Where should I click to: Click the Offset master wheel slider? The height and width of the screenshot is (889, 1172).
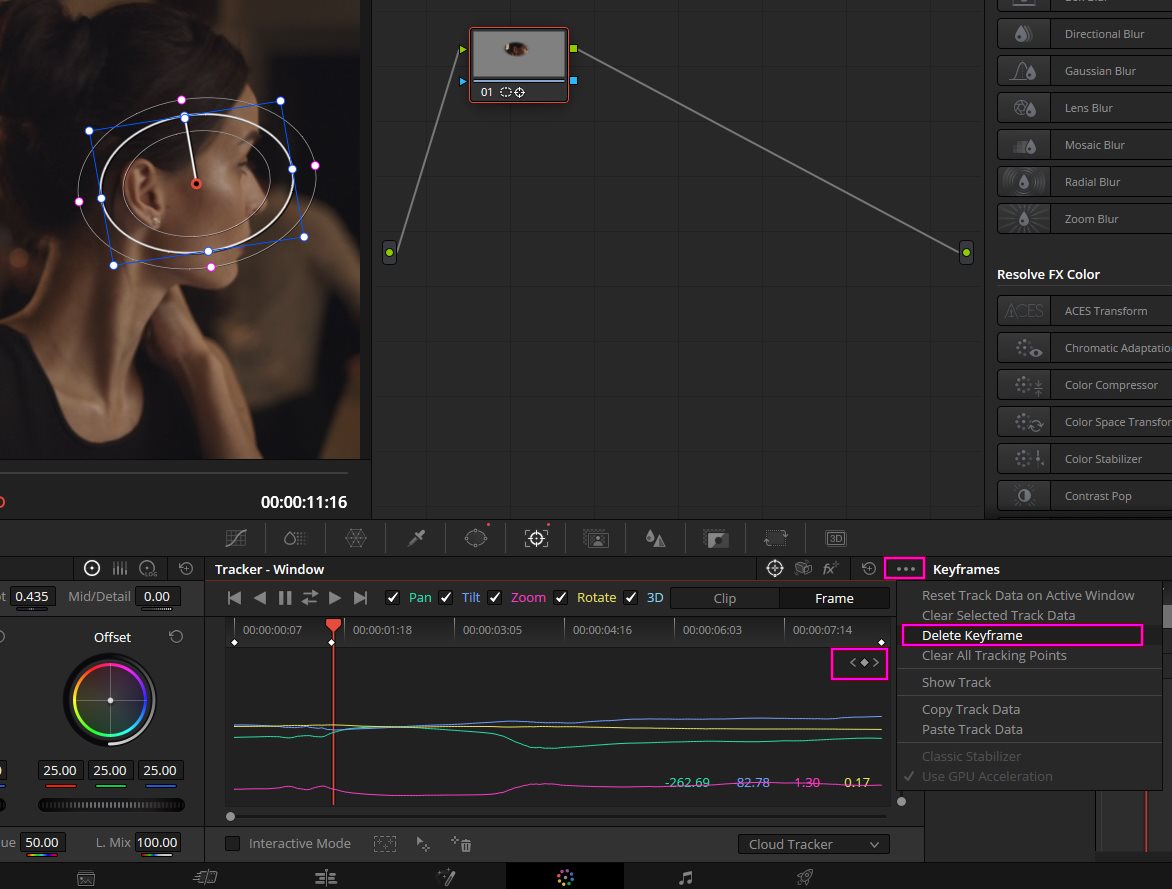(111, 805)
